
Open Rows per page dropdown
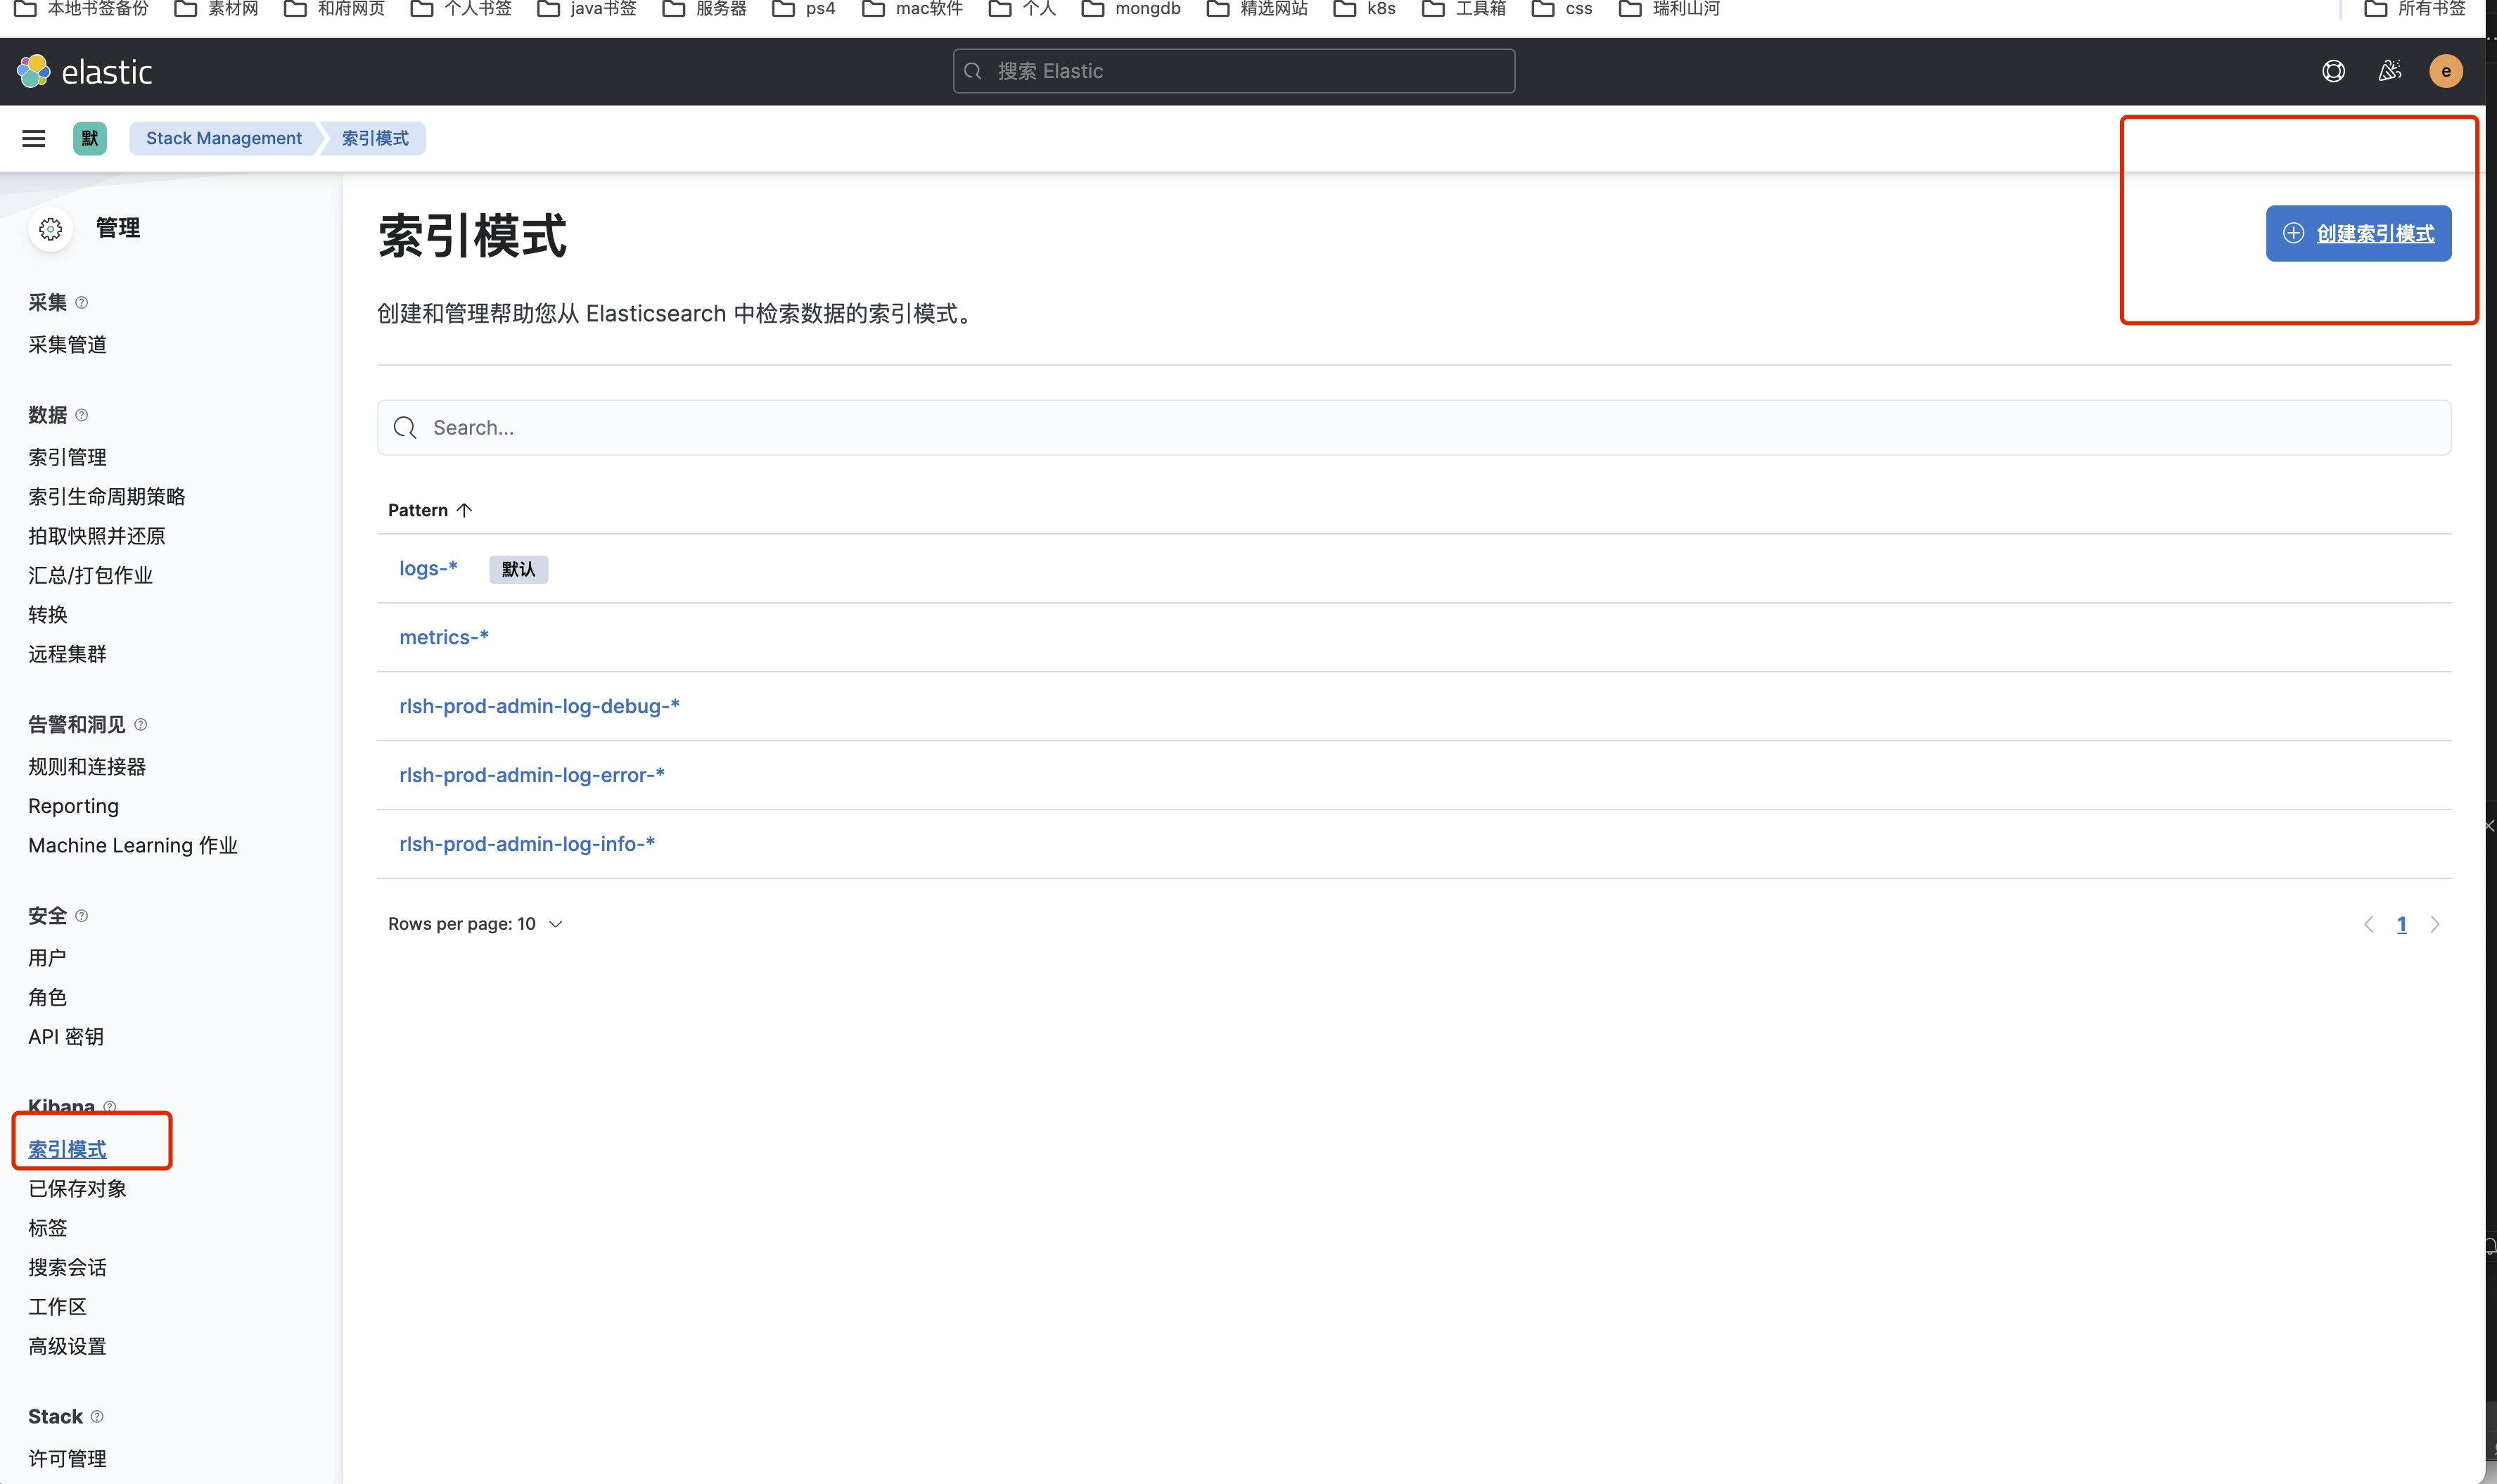(475, 924)
